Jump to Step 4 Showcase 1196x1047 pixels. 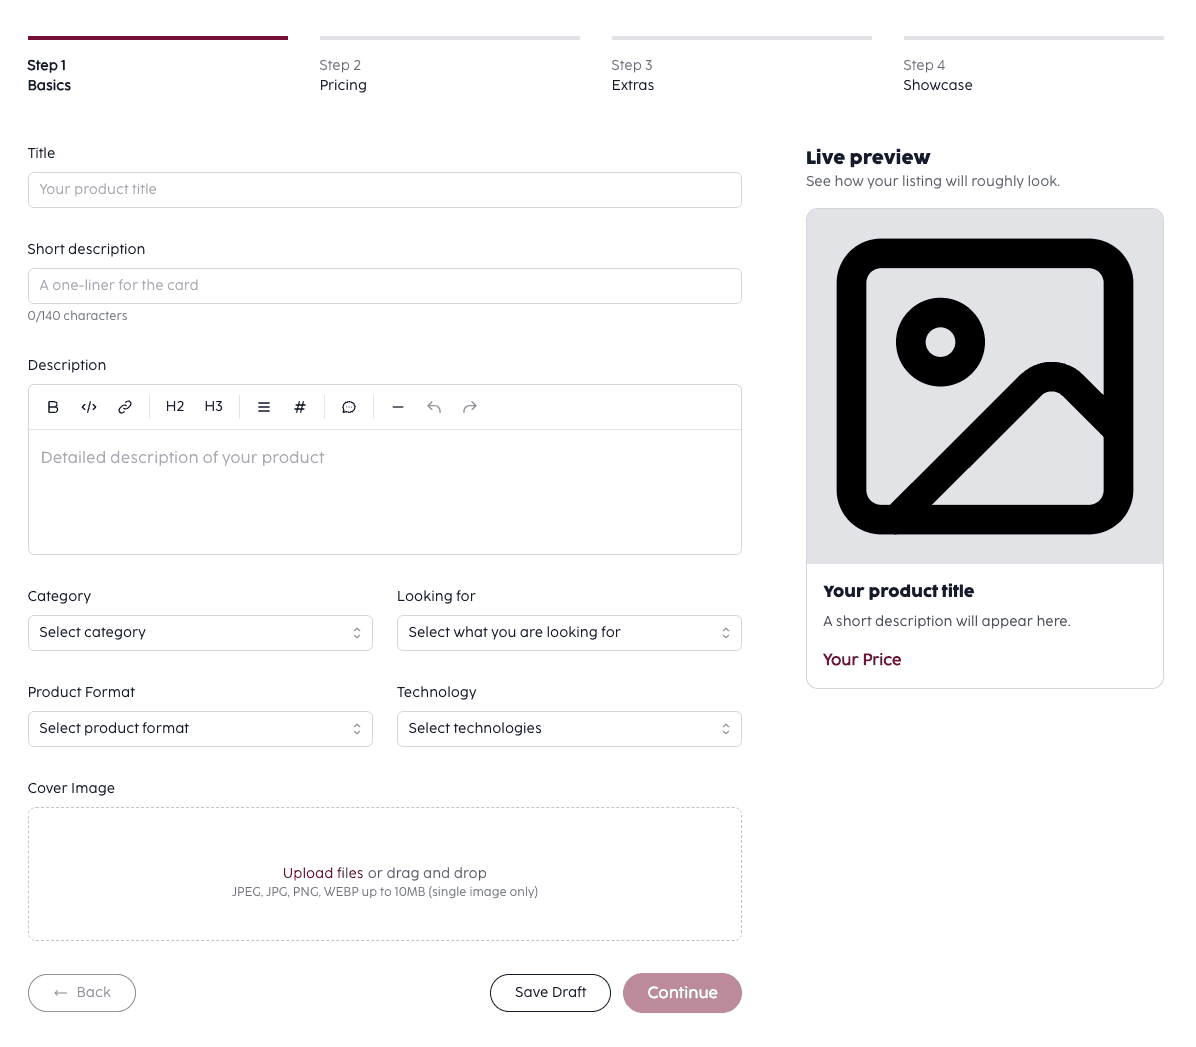coord(937,75)
